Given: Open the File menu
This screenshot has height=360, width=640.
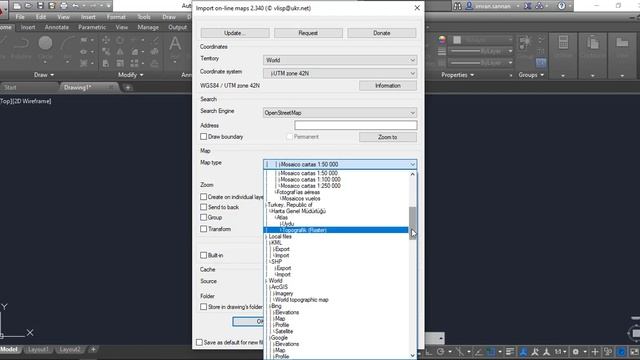Looking at the screenshot, I should click(20, 17).
